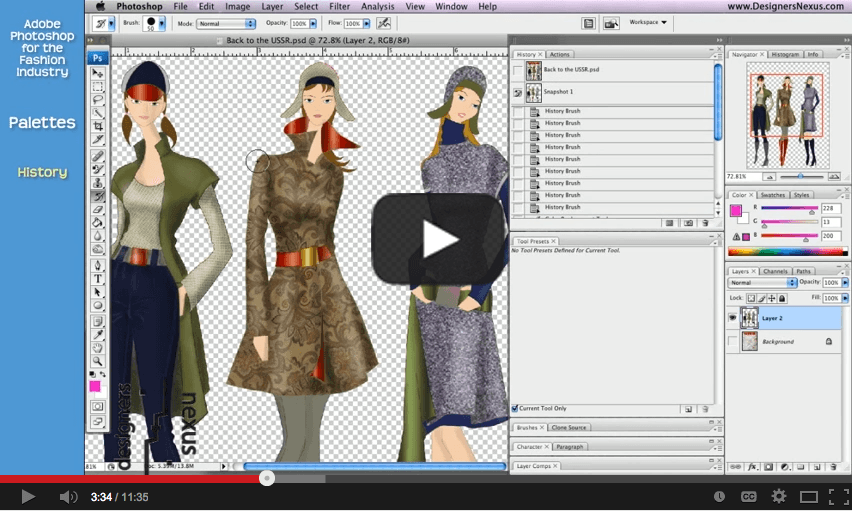The width and height of the screenshot is (852, 511).
Task: Show Background layer visibility box
Action: [732, 341]
